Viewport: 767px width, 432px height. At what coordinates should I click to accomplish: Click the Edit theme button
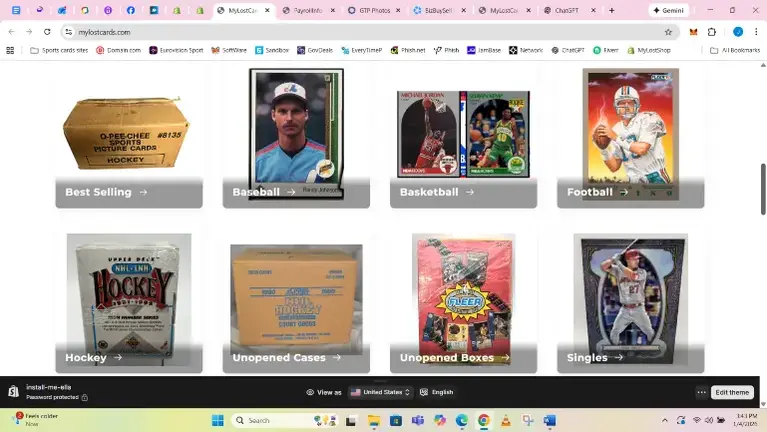pos(732,392)
